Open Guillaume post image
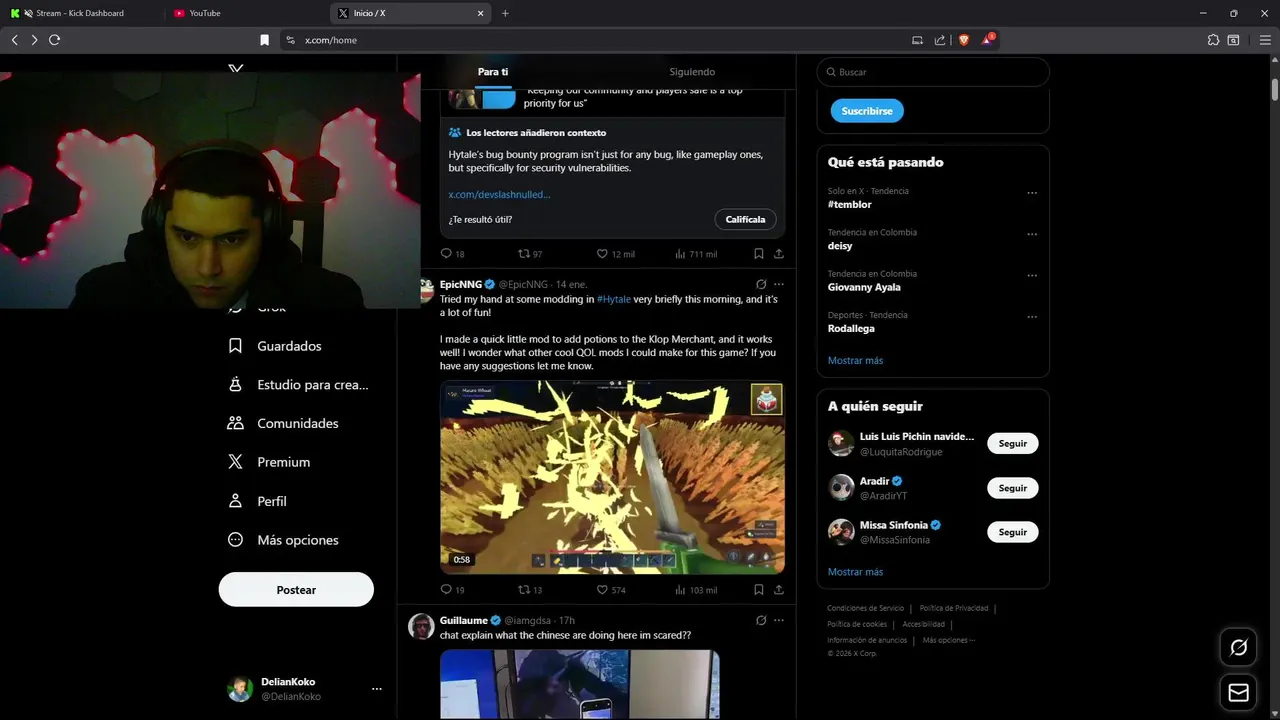The width and height of the screenshot is (1280, 720). 580,684
